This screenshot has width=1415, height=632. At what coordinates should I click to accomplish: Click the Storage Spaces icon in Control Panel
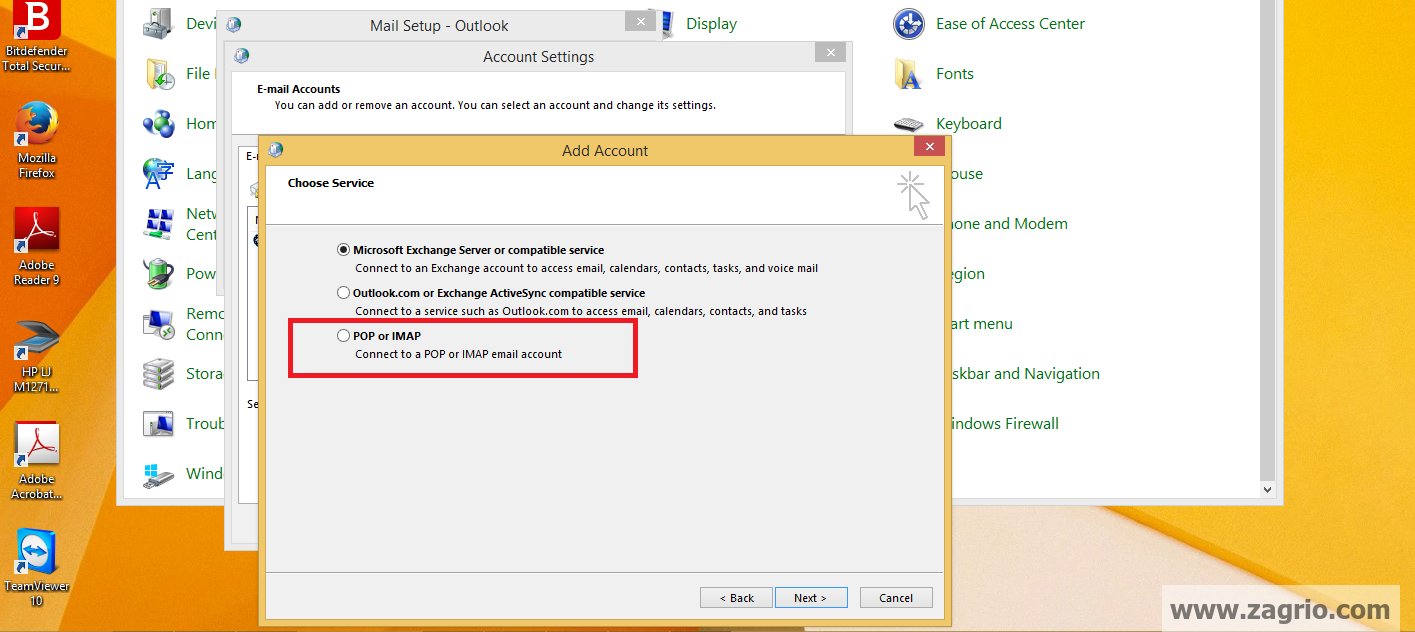[160, 374]
